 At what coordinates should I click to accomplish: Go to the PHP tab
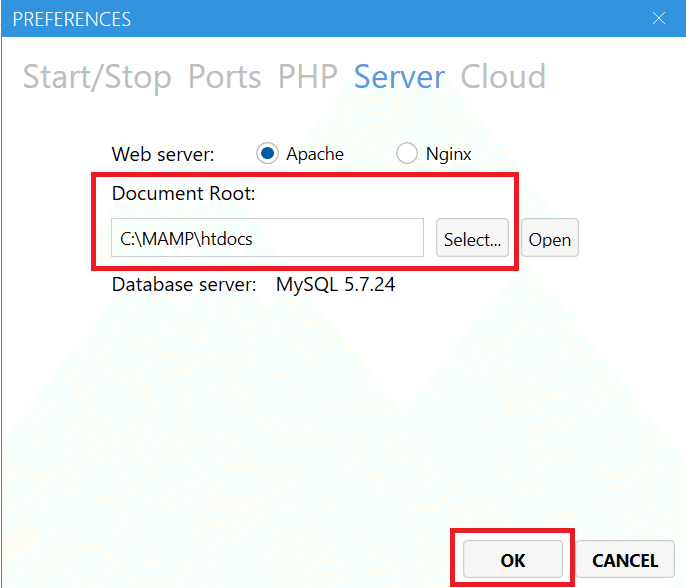point(308,77)
